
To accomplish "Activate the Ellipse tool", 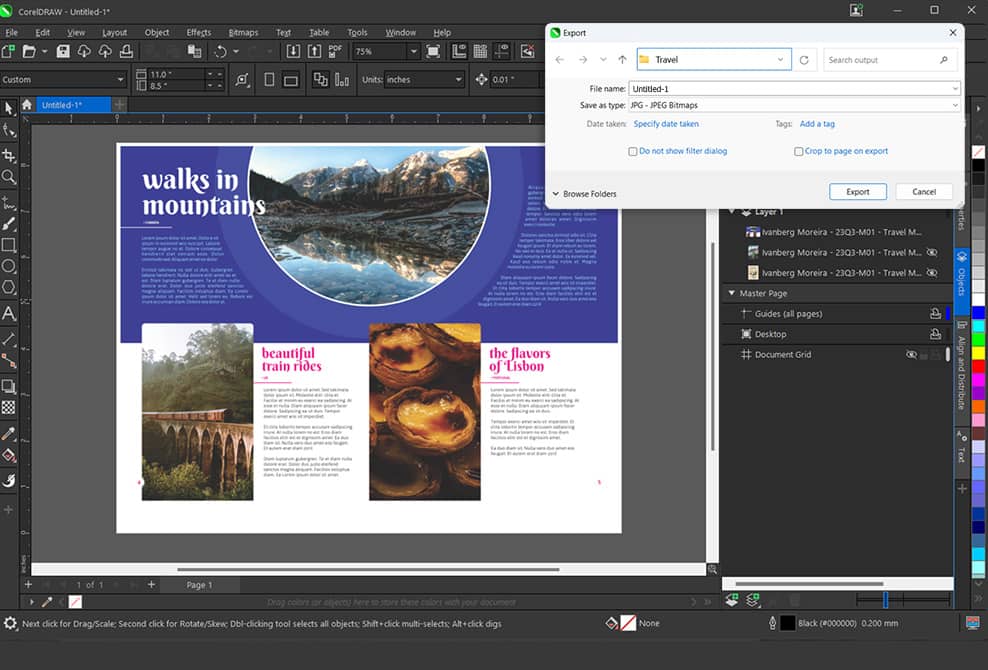I will point(9,266).
